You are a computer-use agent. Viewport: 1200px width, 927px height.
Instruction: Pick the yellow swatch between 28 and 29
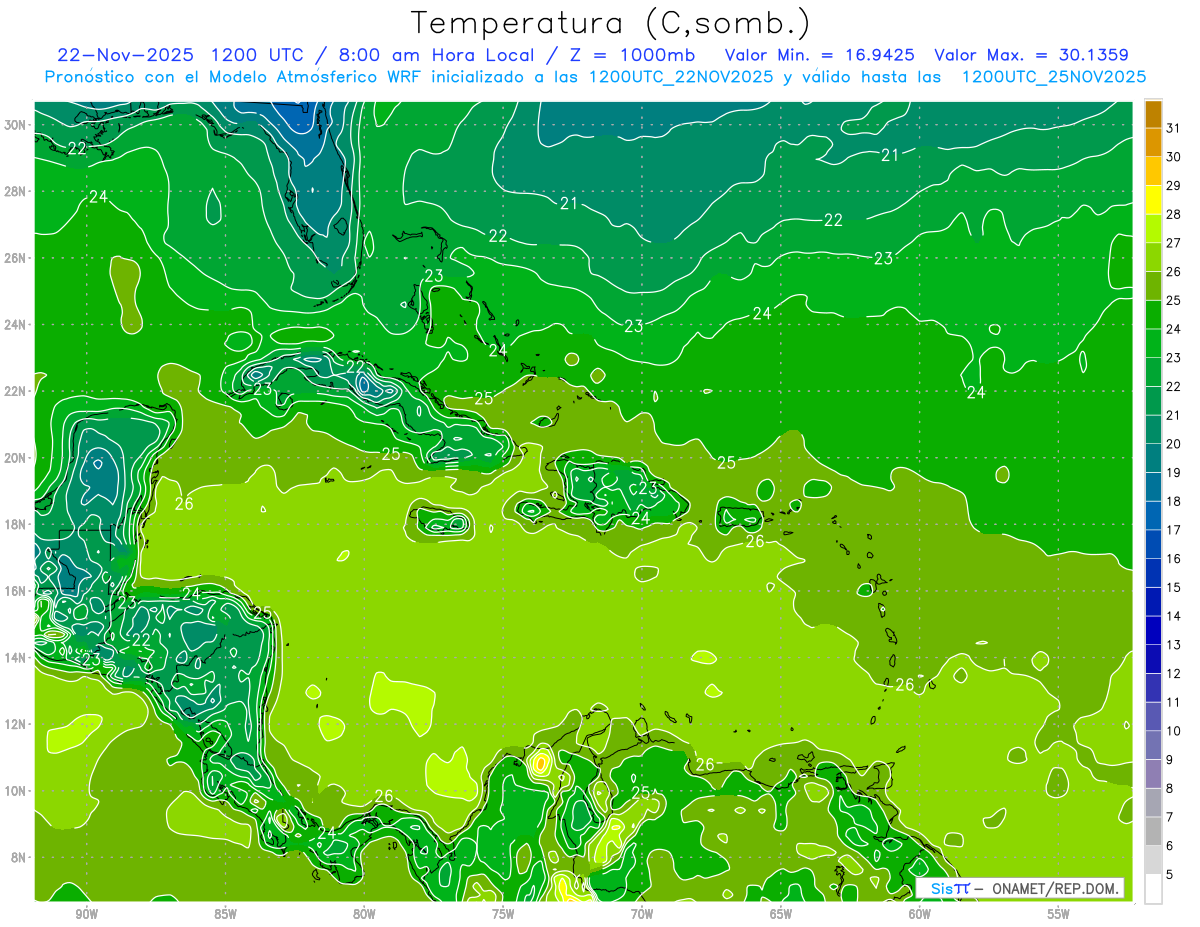pyautogui.click(x=1153, y=200)
